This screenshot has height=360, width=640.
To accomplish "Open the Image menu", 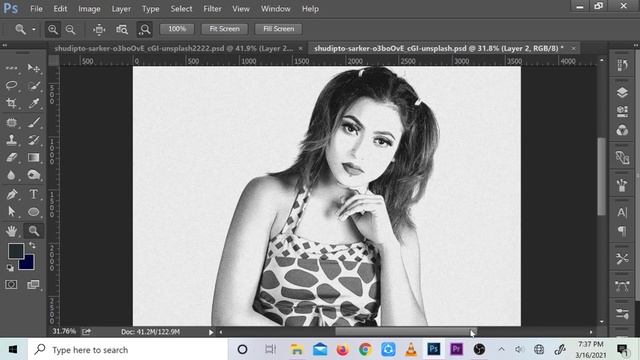I will (89, 9).
